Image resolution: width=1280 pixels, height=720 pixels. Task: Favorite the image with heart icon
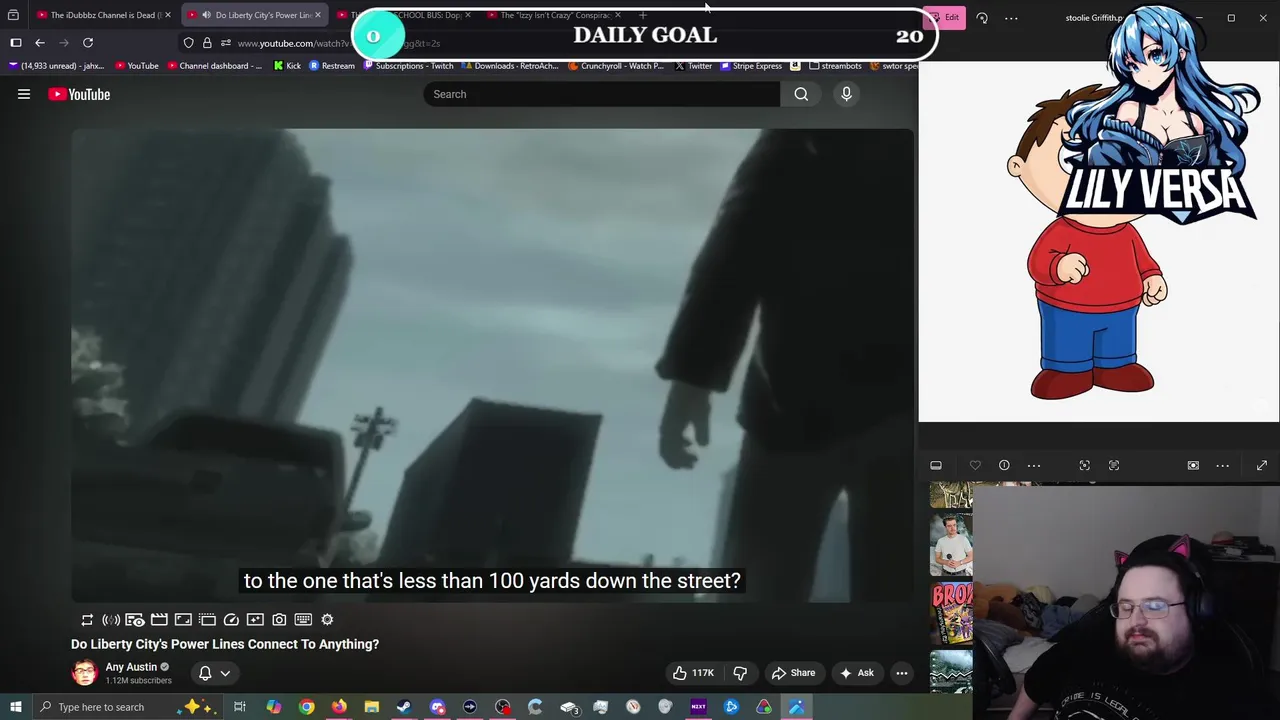[x=975, y=465]
